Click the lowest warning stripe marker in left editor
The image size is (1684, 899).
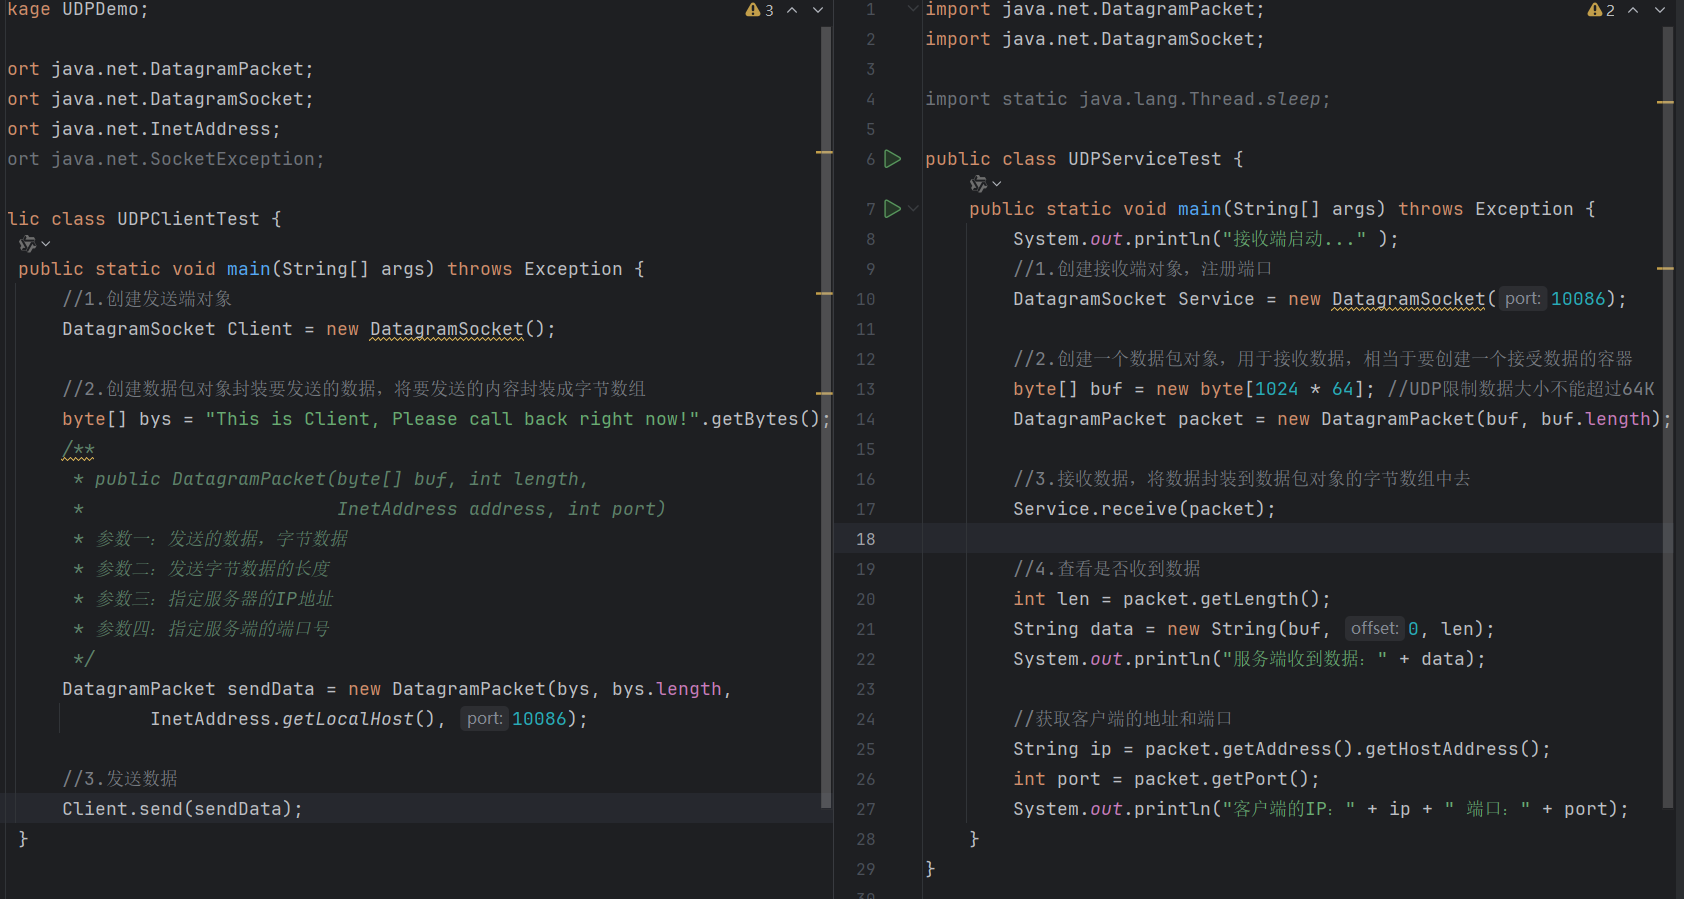pos(825,394)
